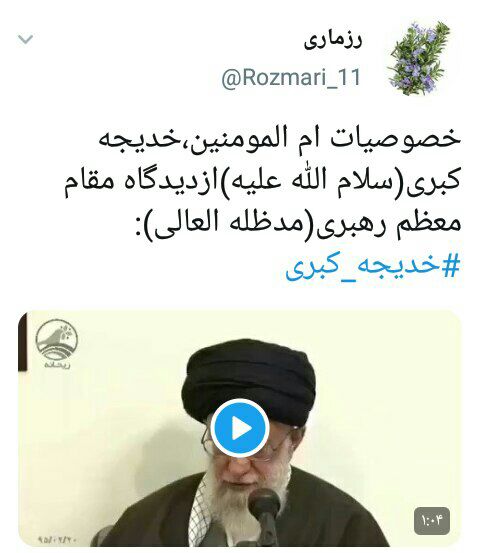Open the profile via display name رزماری

click(333, 41)
